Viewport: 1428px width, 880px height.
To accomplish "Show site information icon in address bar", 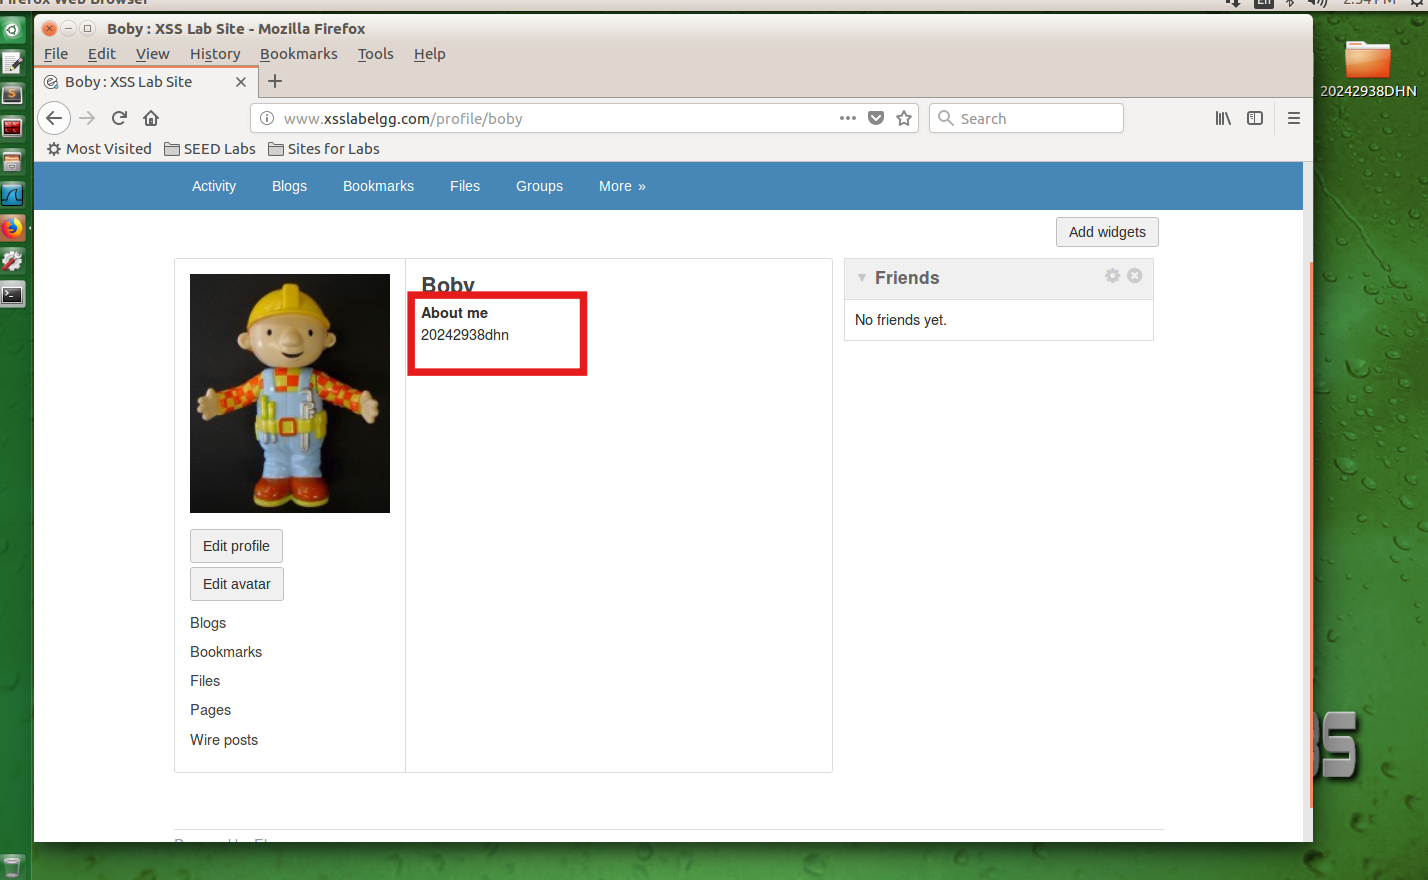I will [267, 118].
